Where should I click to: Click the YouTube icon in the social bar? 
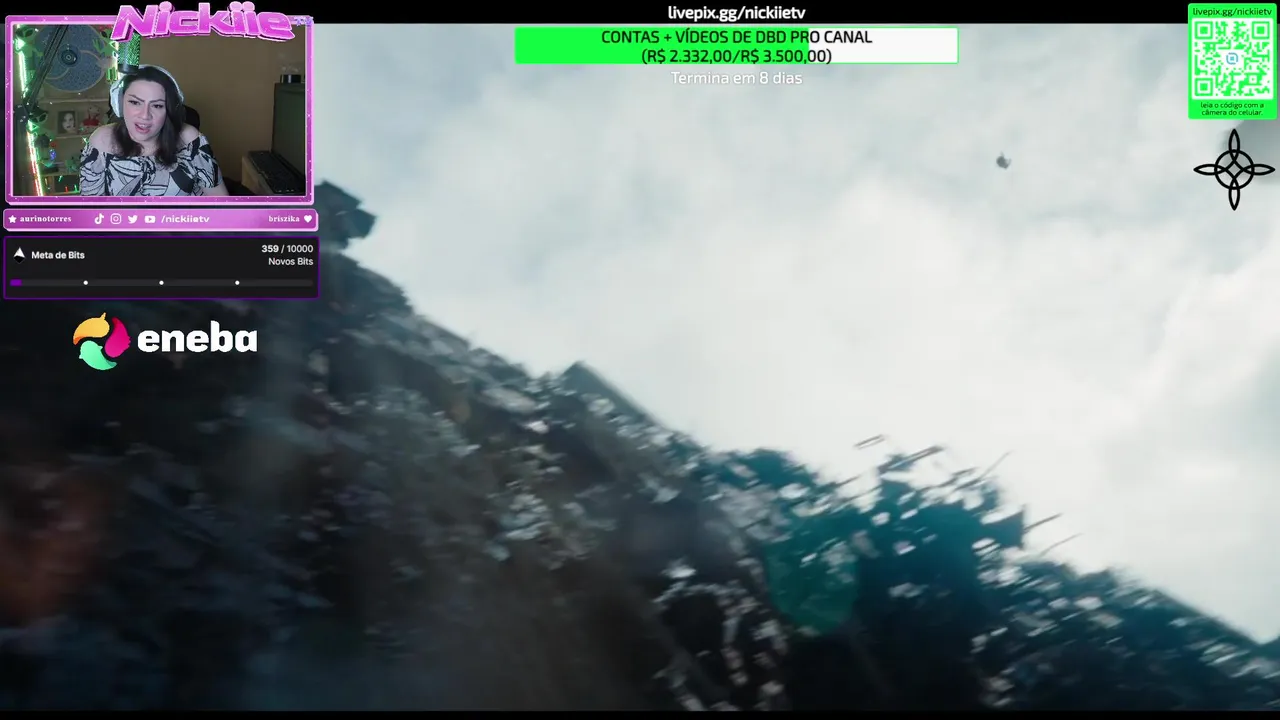pos(149,219)
